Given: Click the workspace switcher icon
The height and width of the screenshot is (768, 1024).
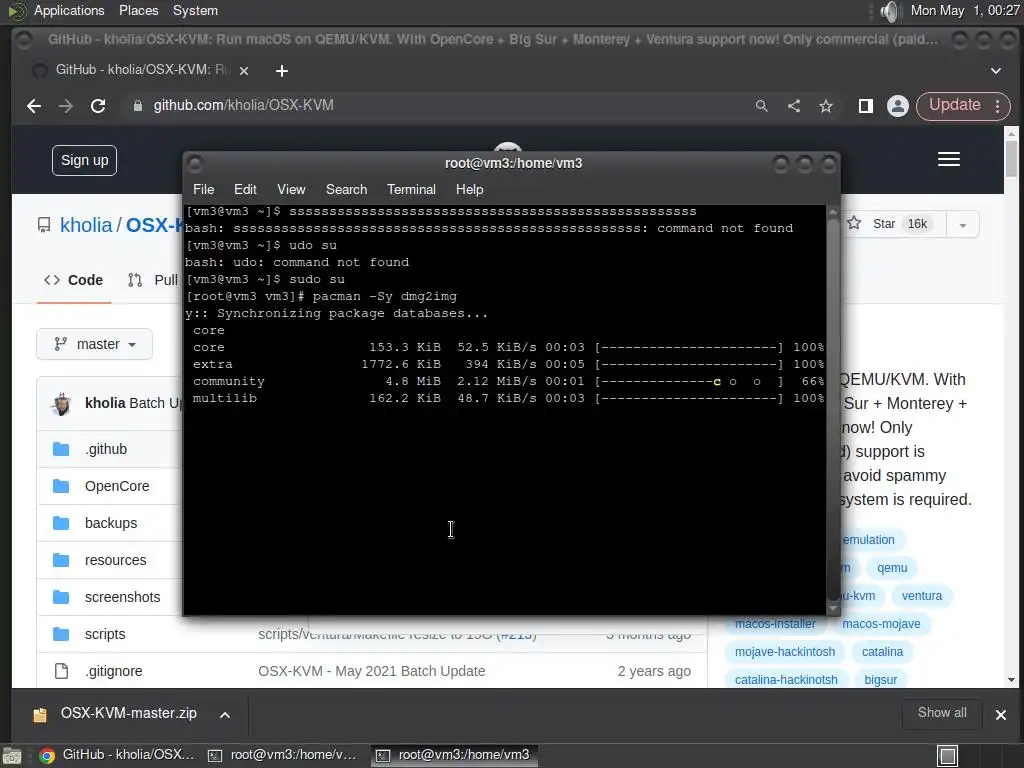Looking at the screenshot, I should (x=948, y=756).
